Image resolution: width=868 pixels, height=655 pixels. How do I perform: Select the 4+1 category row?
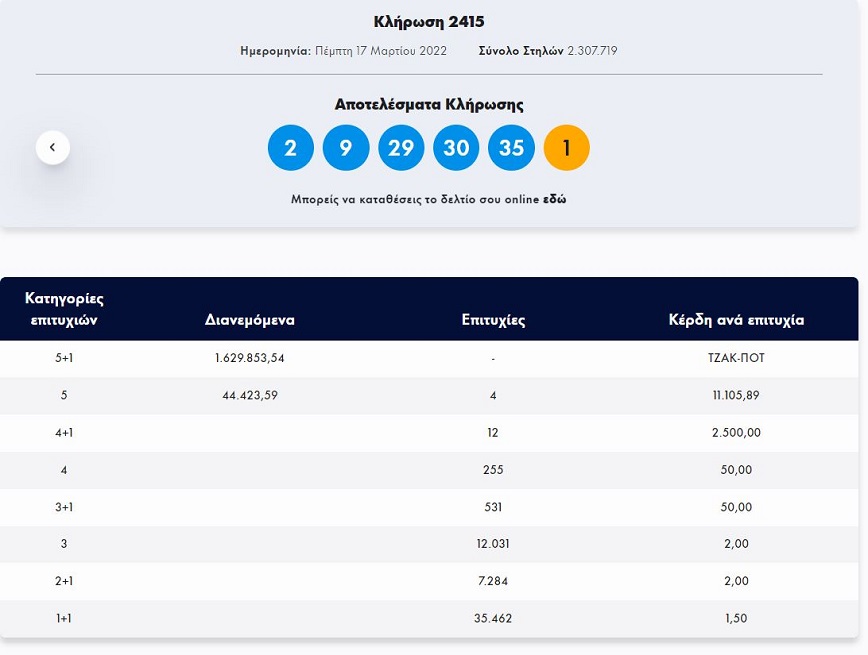click(64, 433)
